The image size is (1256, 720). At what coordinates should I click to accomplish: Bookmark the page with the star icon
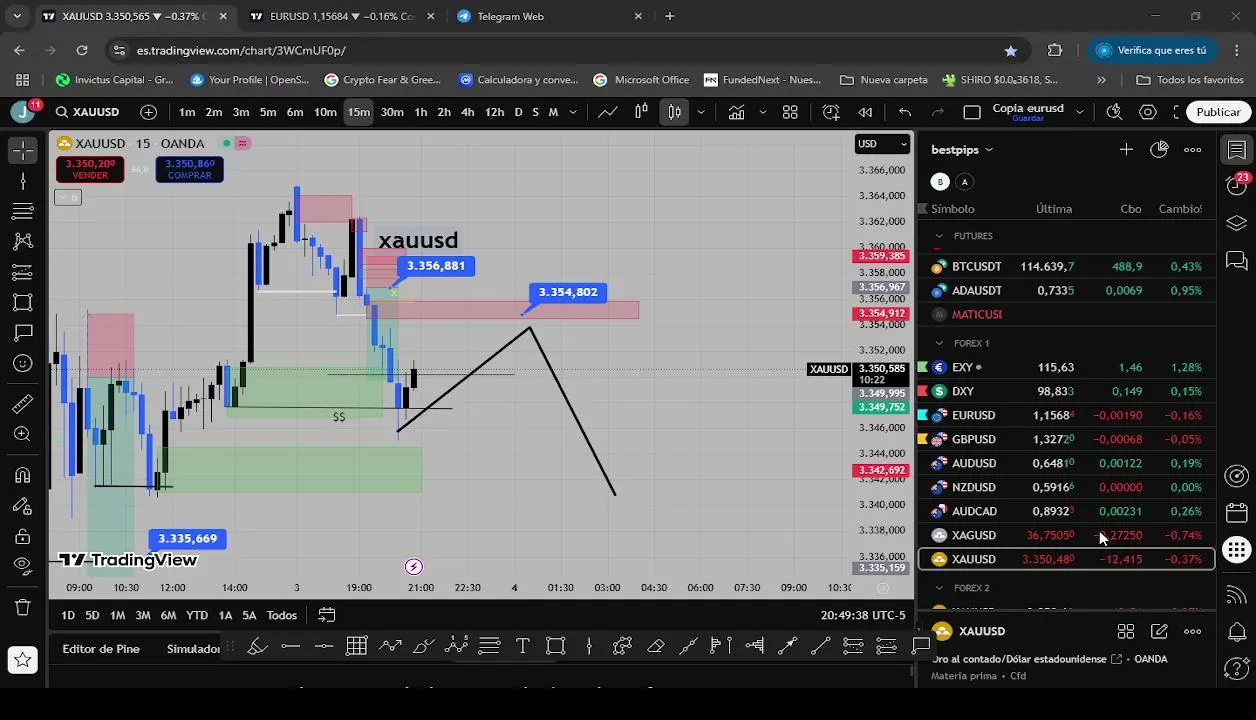click(x=1011, y=50)
